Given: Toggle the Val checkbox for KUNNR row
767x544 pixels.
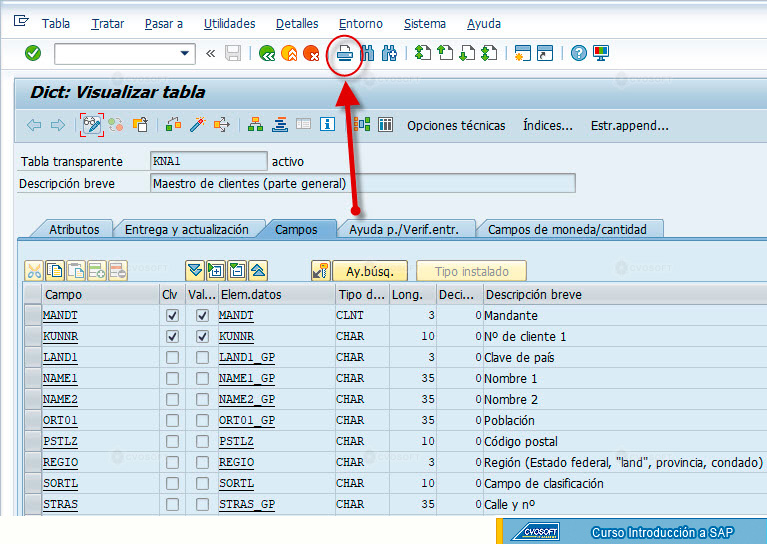Looking at the screenshot, I should pos(203,337).
